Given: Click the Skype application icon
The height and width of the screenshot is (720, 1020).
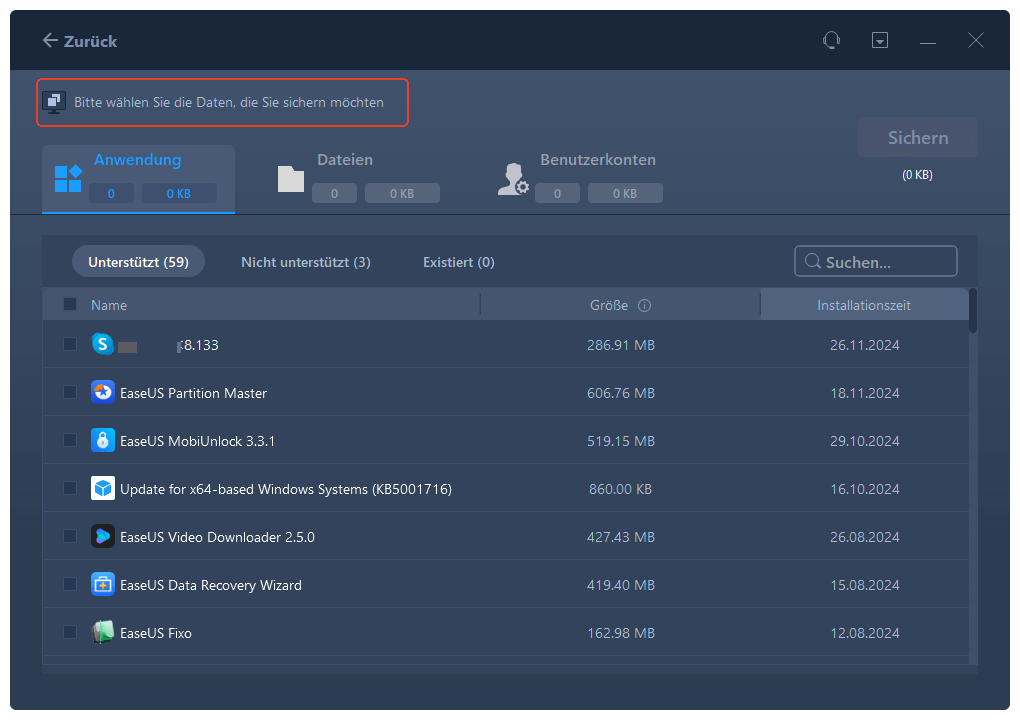Looking at the screenshot, I should (103, 344).
